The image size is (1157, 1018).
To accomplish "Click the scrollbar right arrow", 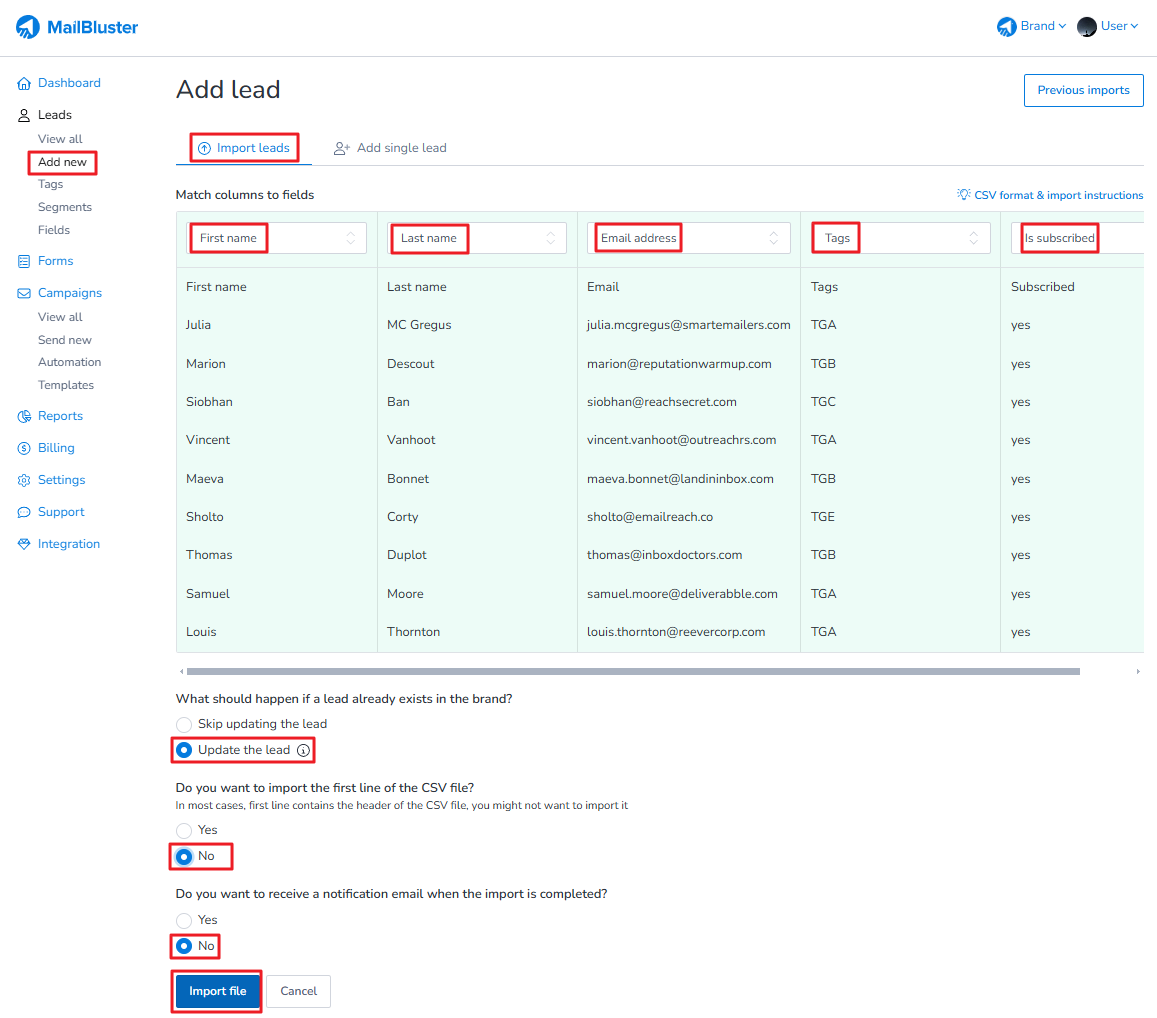I will pyautogui.click(x=1139, y=671).
